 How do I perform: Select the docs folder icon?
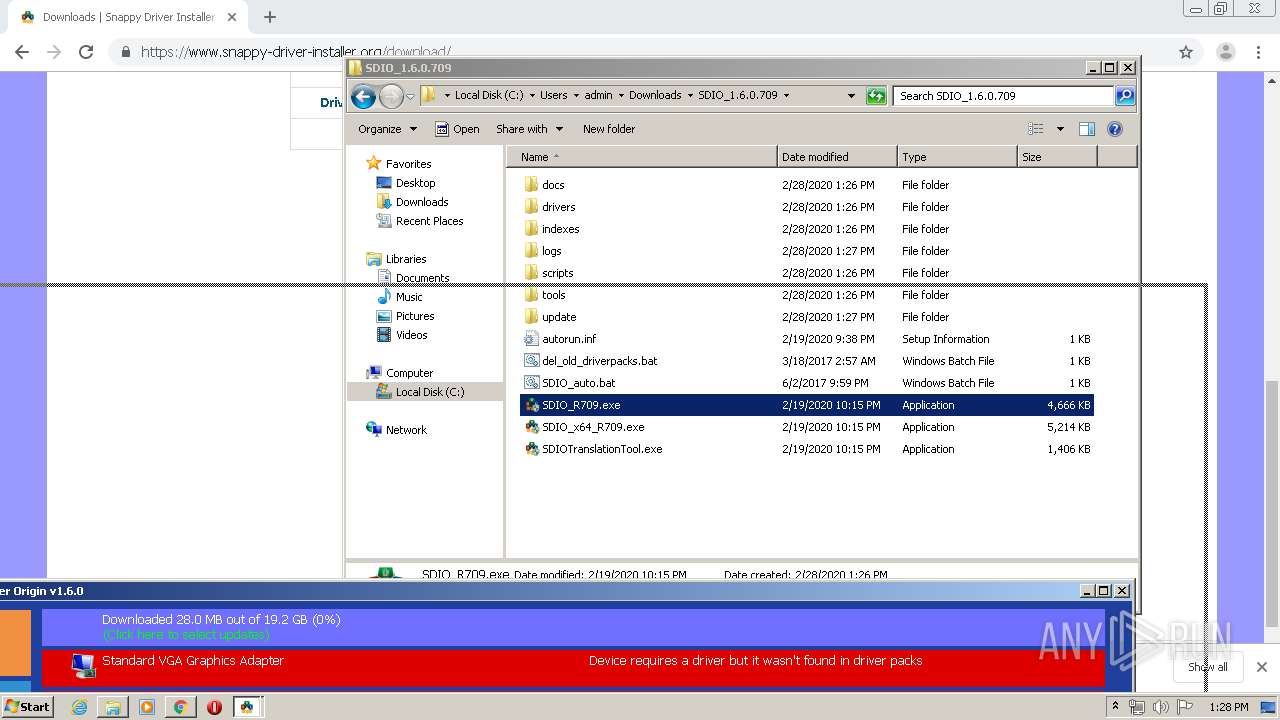pyautogui.click(x=531, y=185)
